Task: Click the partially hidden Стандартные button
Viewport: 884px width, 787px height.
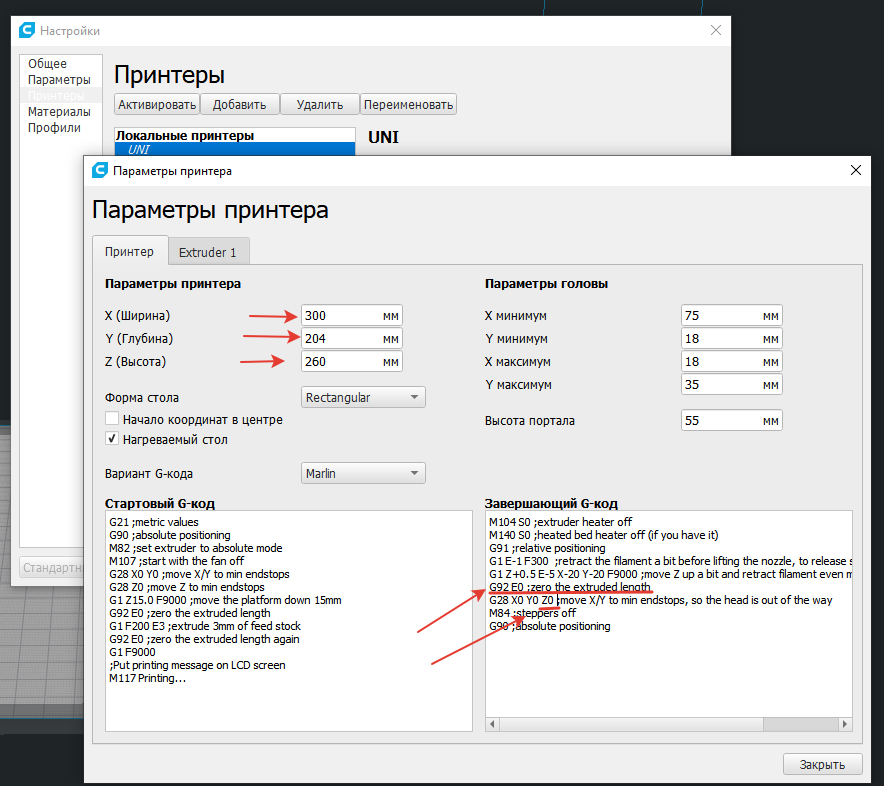Action: coord(52,567)
